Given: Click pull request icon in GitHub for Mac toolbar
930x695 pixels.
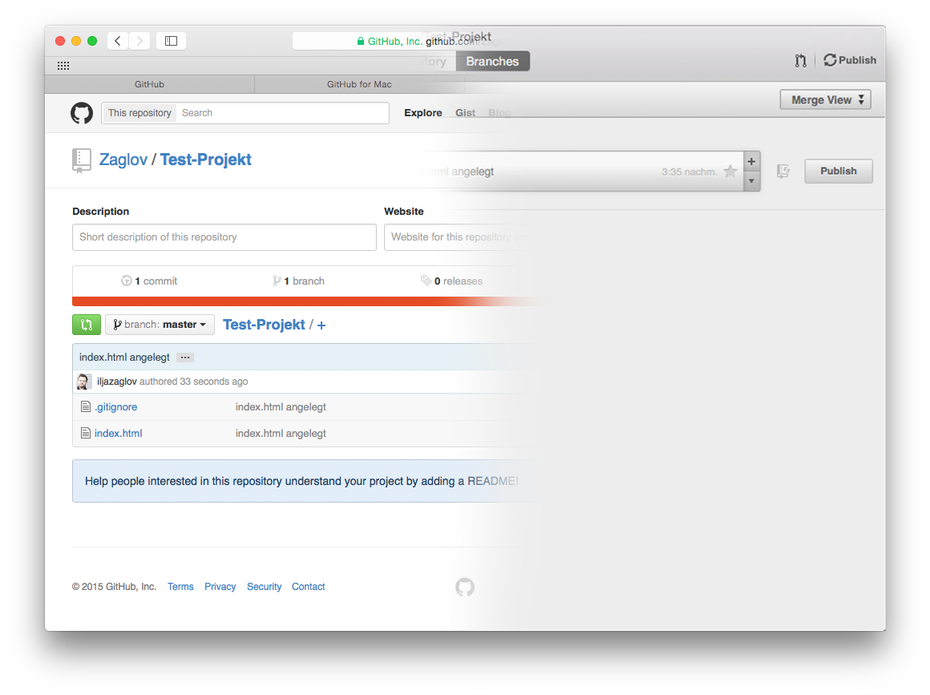Looking at the screenshot, I should tap(801, 60).
